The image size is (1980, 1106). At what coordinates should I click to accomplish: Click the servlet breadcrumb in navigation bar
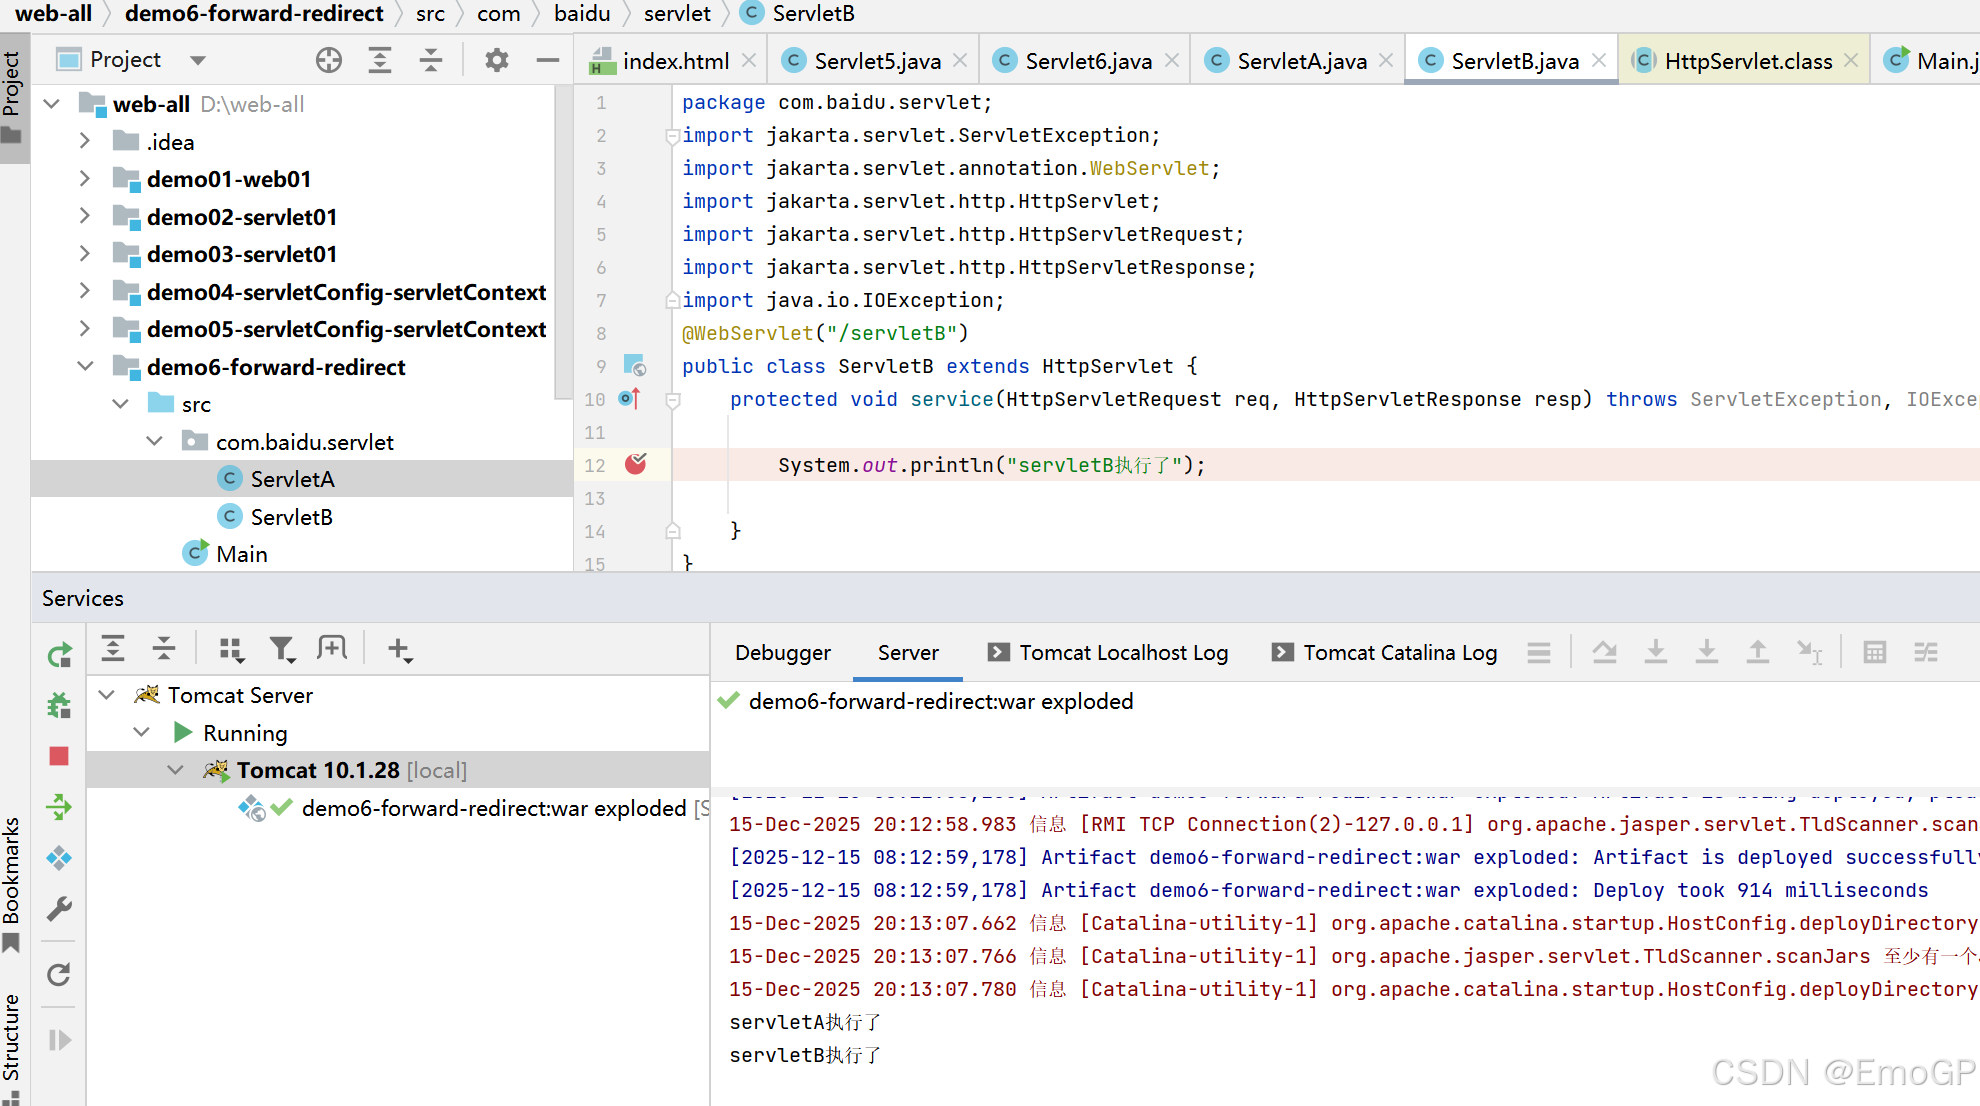point(677,14)
